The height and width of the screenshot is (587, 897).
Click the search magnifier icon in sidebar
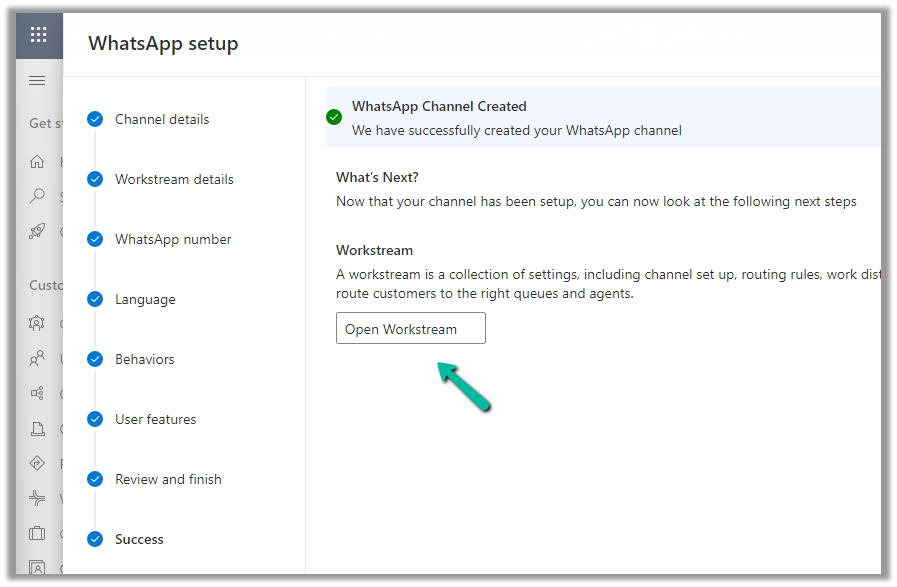[x=37, y=196]
